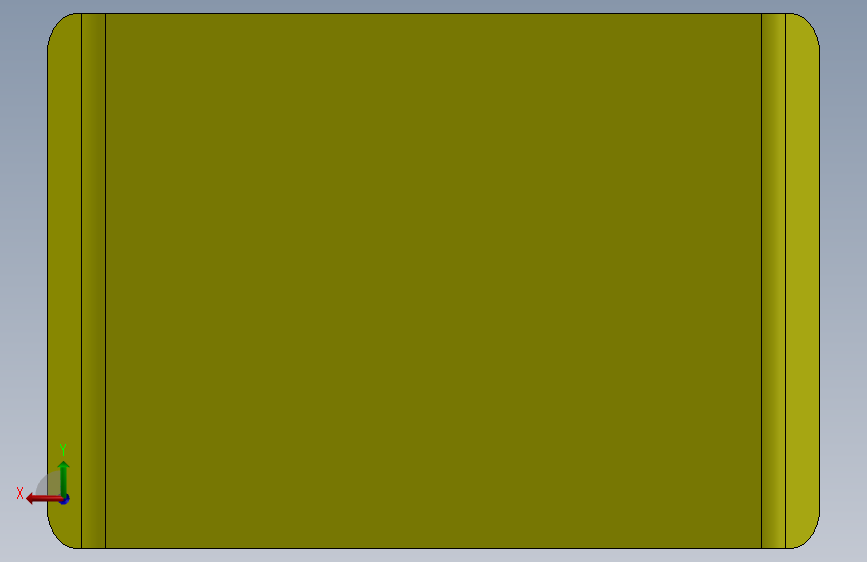Click the blue Z axis ball of triad
Viewport: 867px width, 562px height.
pos(65,499)
